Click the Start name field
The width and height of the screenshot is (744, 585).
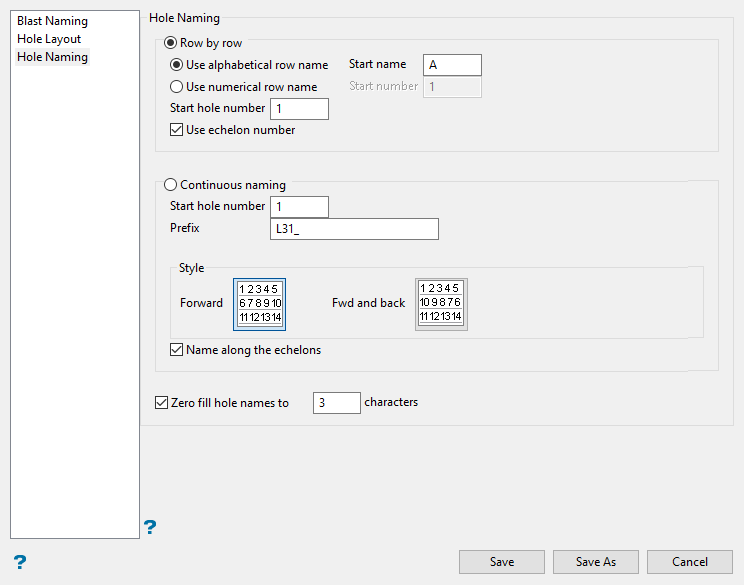tap(452, 65)
